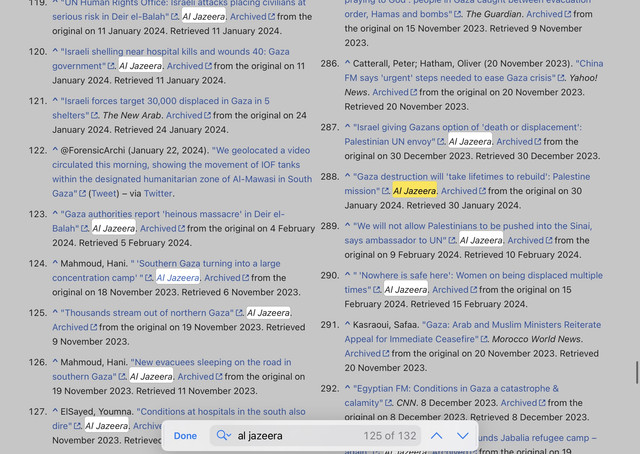640x454 pixels.
Task: Jump back via caret of reference 292
Action: pyautogui.click(x=347, y=388)
